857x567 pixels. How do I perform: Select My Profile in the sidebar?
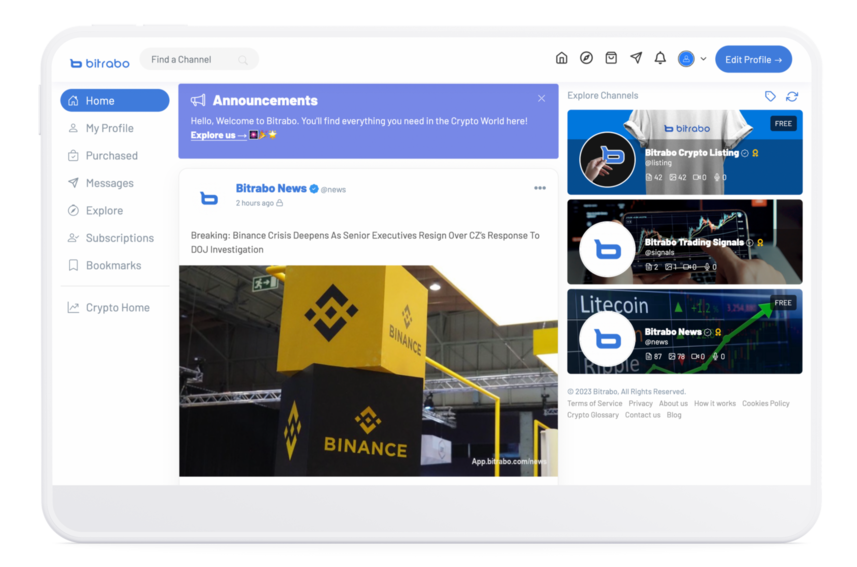(x=109, y=128)
